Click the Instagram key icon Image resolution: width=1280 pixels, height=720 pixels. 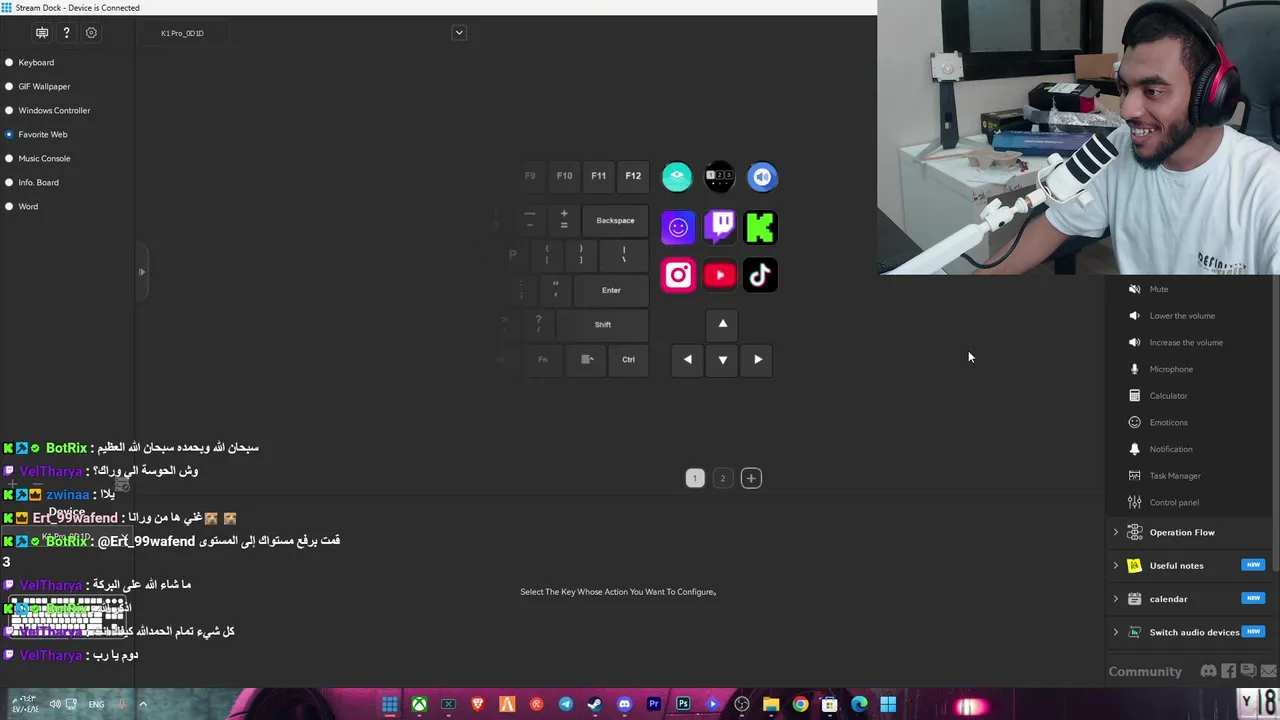click(x=678, y=275)
